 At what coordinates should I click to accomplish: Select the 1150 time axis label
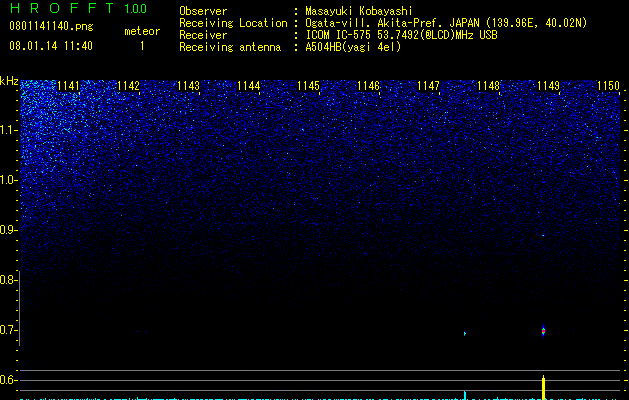click(x=609, y=86)
